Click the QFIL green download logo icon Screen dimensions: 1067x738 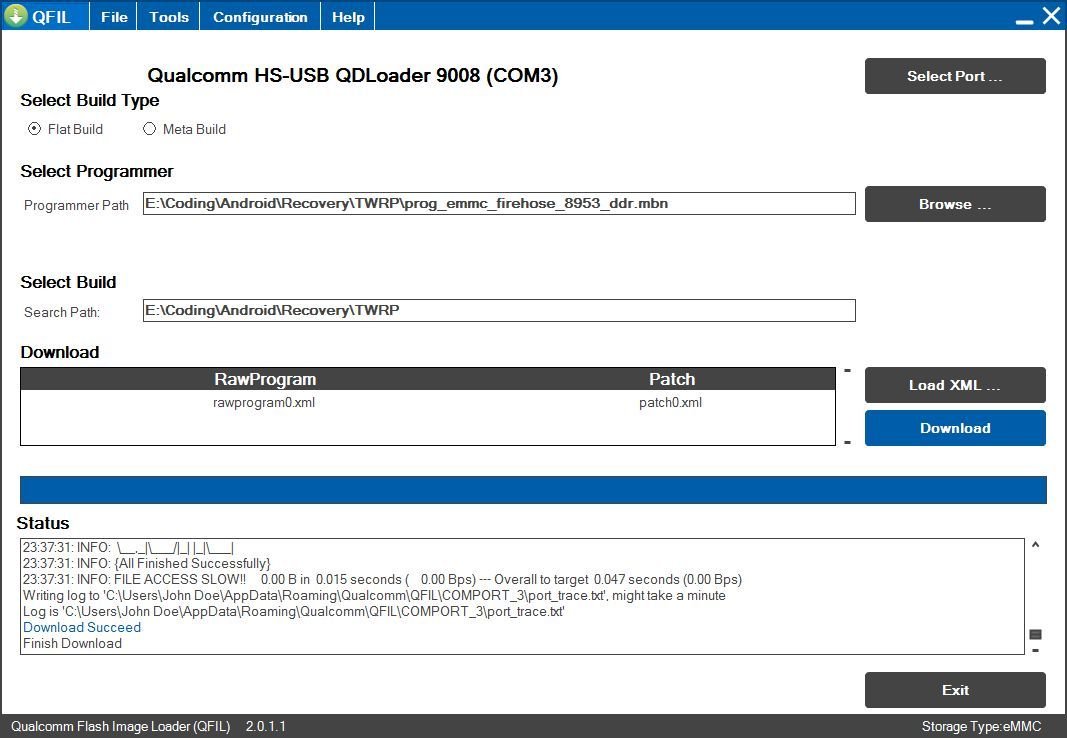tap(16, 15)
